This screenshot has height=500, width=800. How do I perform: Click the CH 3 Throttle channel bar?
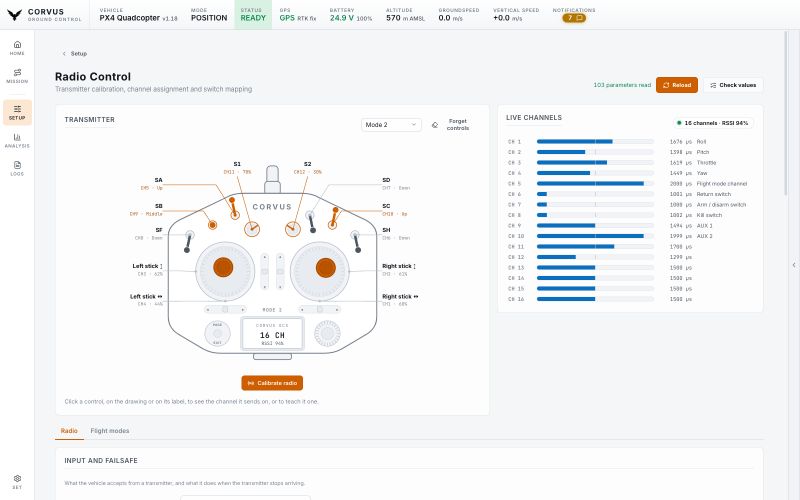(595, 162)
